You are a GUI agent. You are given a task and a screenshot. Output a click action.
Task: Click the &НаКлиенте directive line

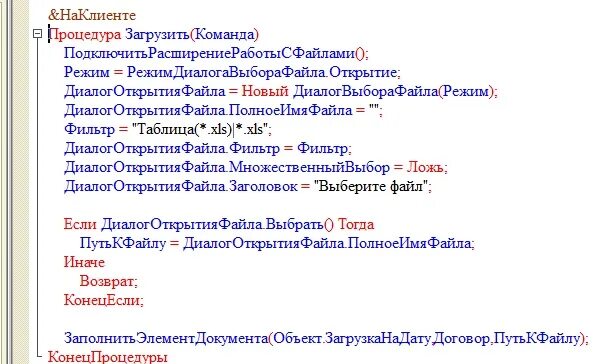[x=92, y=15]
